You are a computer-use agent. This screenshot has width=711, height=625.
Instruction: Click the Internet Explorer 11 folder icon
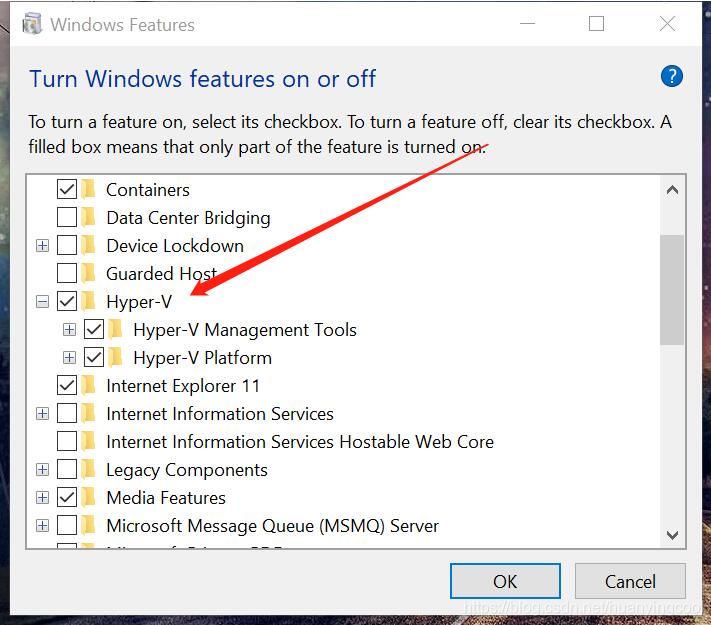(90, 385)
